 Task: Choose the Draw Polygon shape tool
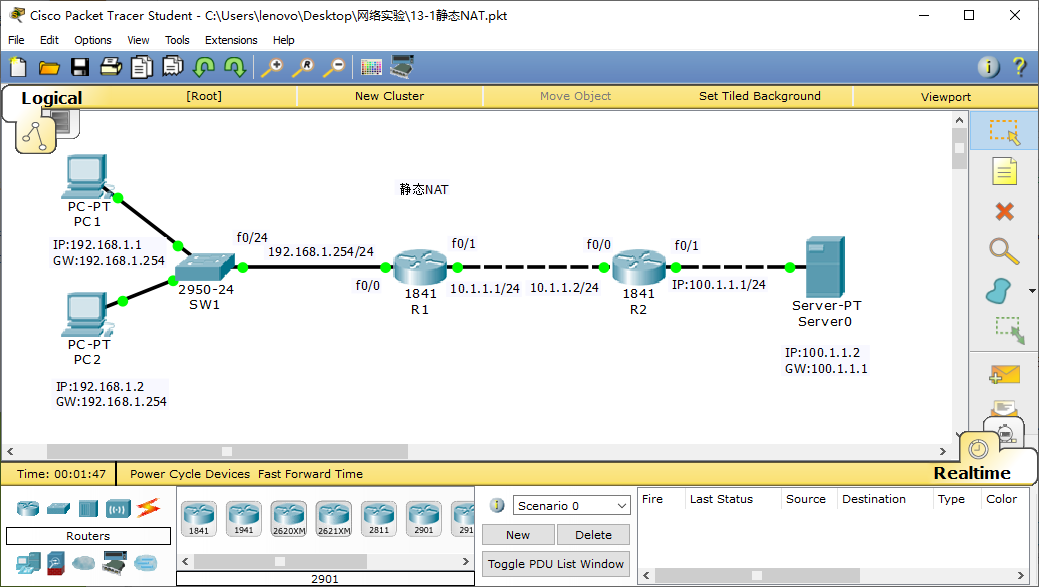point(998,291)
